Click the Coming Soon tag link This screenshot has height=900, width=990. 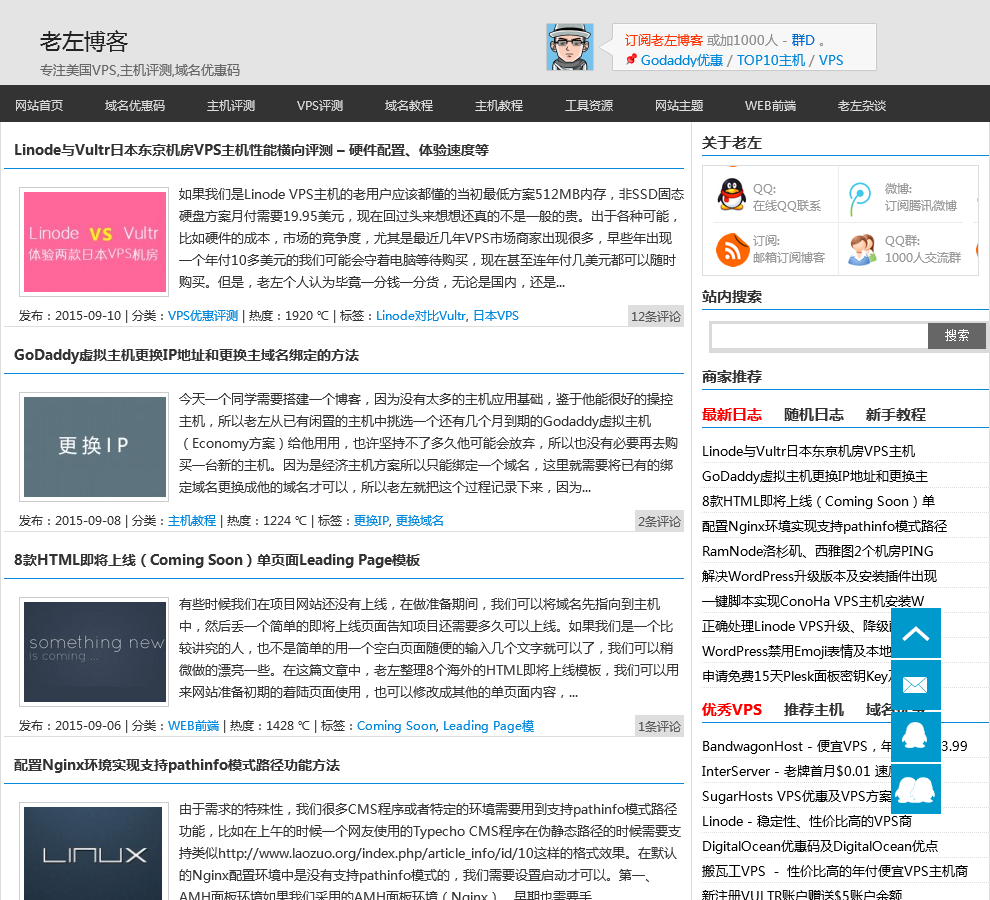pos(397,726)
